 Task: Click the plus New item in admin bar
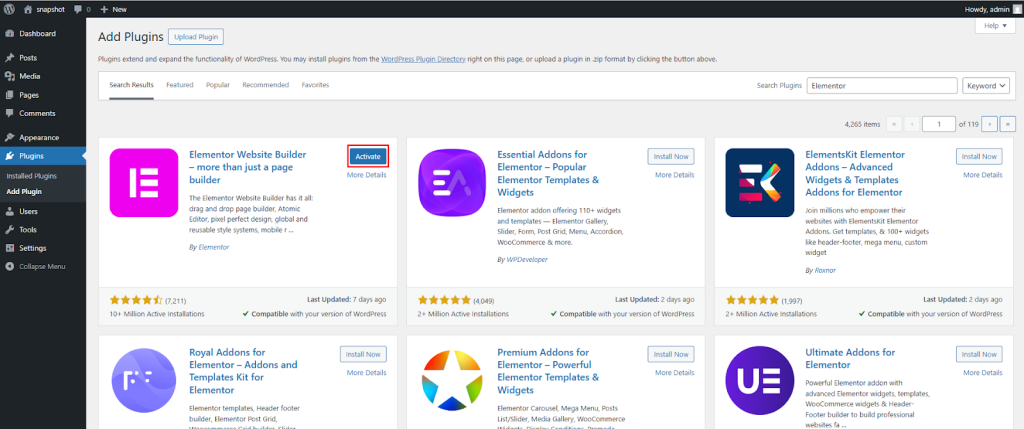(114, 9)
